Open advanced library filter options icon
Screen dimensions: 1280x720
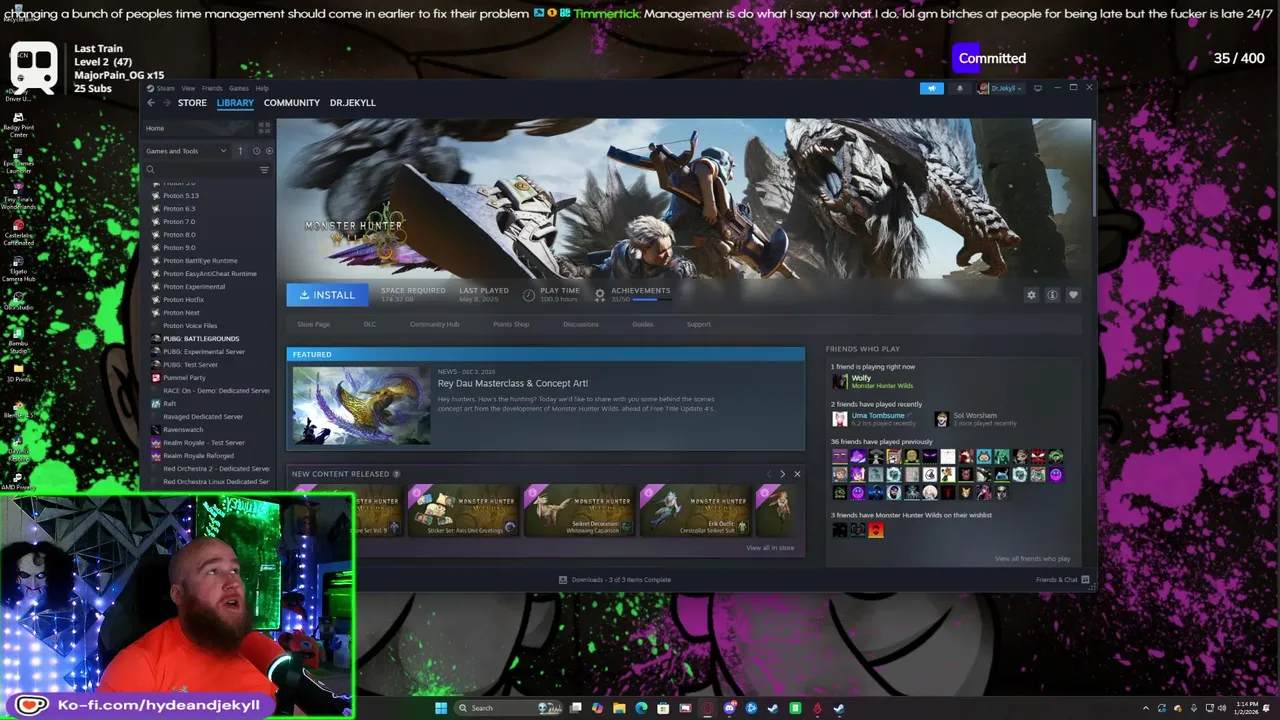264,170
